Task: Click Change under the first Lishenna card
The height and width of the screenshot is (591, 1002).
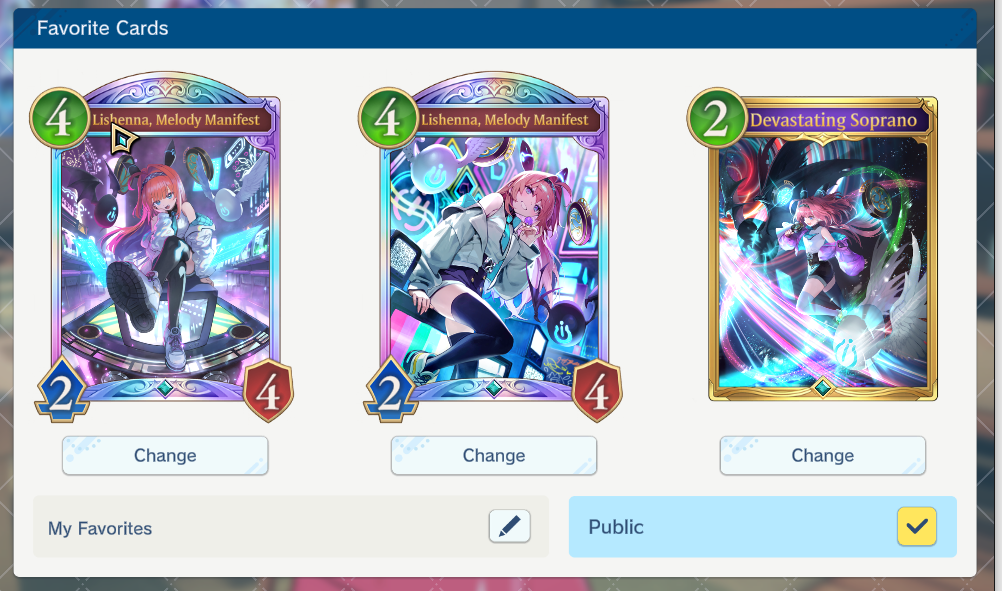Action: tap(165, 456)
